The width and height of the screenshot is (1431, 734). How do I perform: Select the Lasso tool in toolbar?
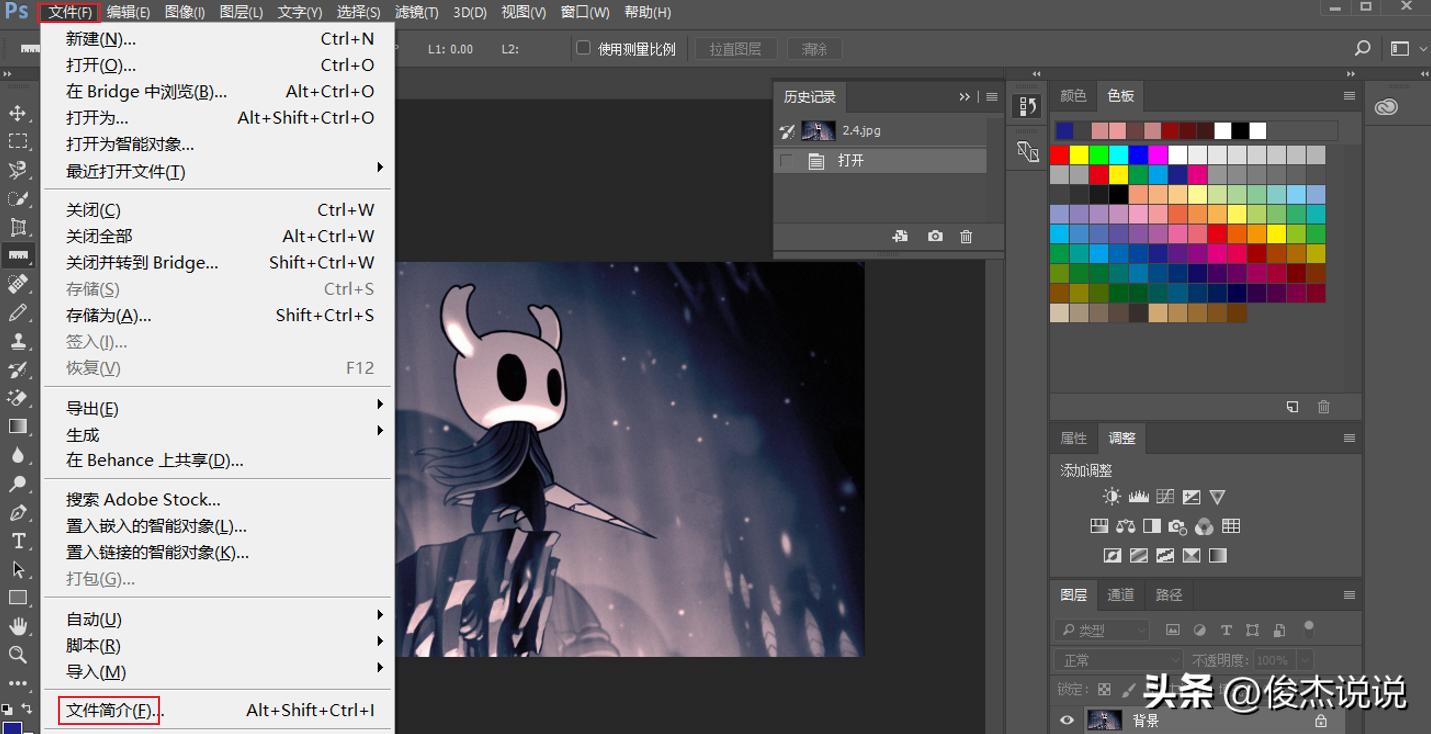point(18,170)
